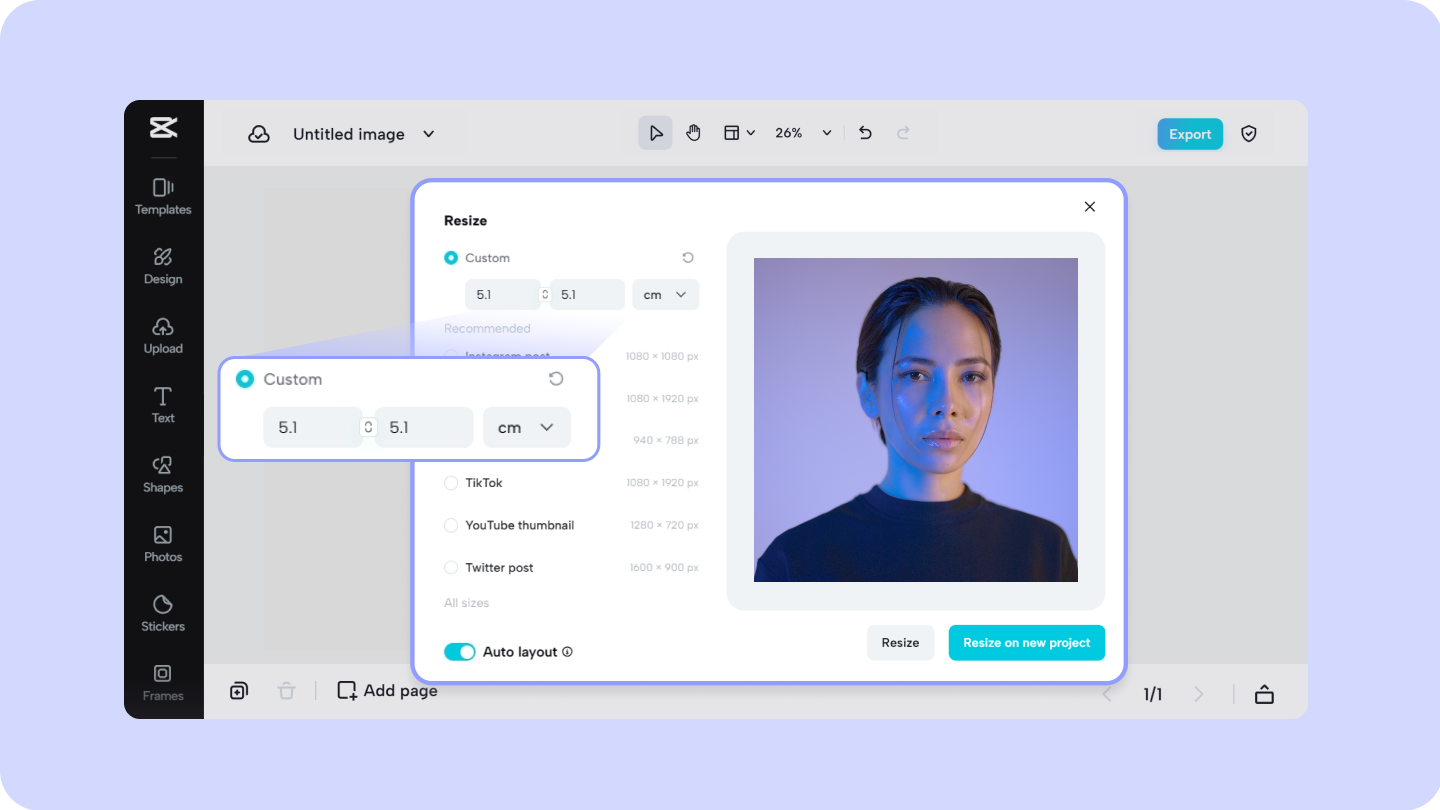Viewport: 1440px width, 810px height.
Task: Click the trash delete page icon
Action: [x=287, y=691]
